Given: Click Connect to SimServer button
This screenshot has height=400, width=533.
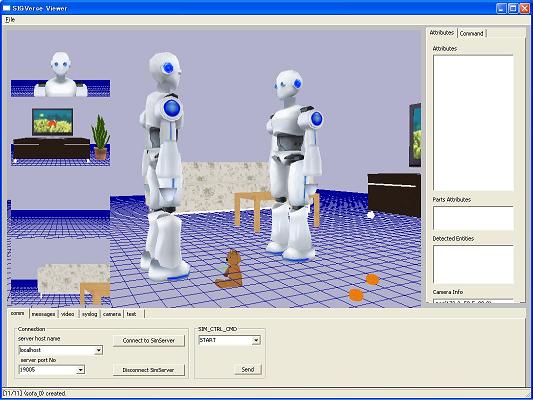Looking at the screenshot, I should click(149, 341).
